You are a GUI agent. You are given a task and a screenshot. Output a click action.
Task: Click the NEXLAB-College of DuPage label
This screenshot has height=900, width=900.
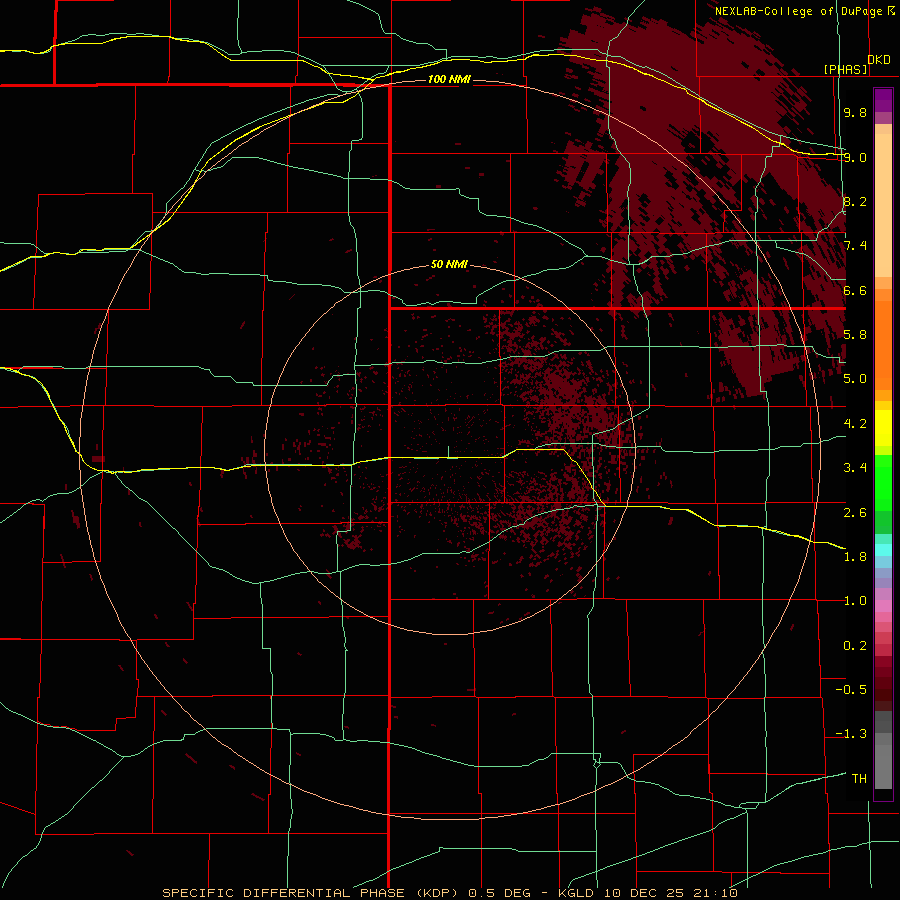click(798, 11)
